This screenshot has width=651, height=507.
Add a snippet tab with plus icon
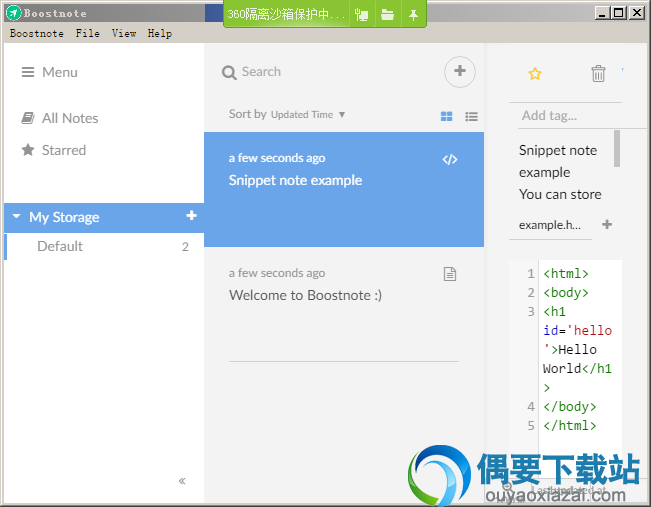tap(607, 225)
